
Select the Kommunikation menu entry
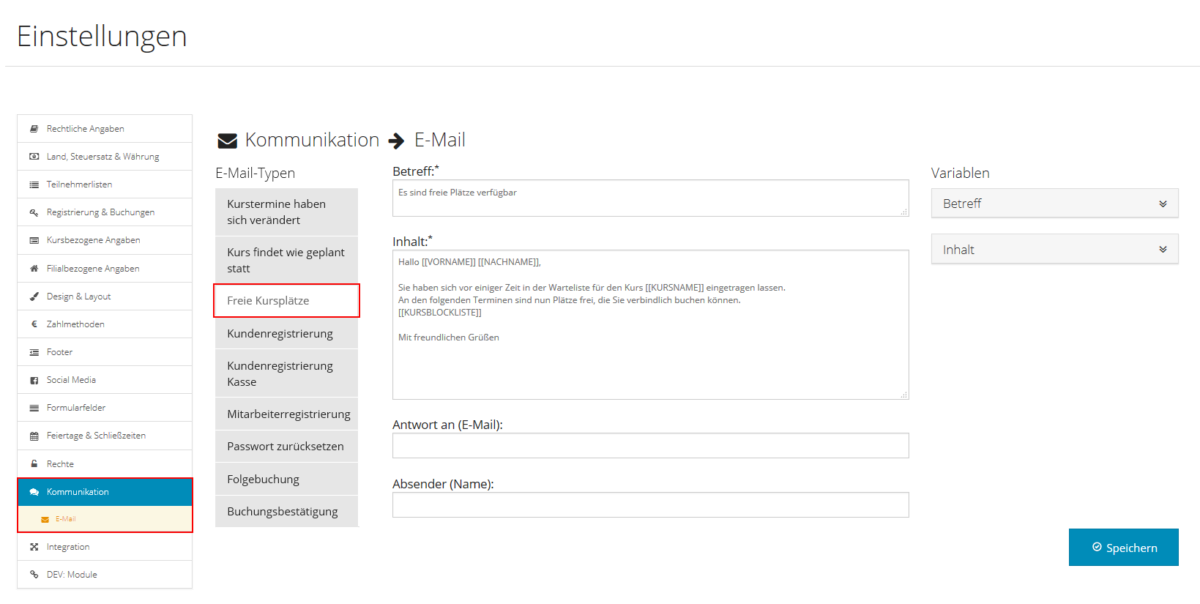pyautogui.click(x=105, y=492)
